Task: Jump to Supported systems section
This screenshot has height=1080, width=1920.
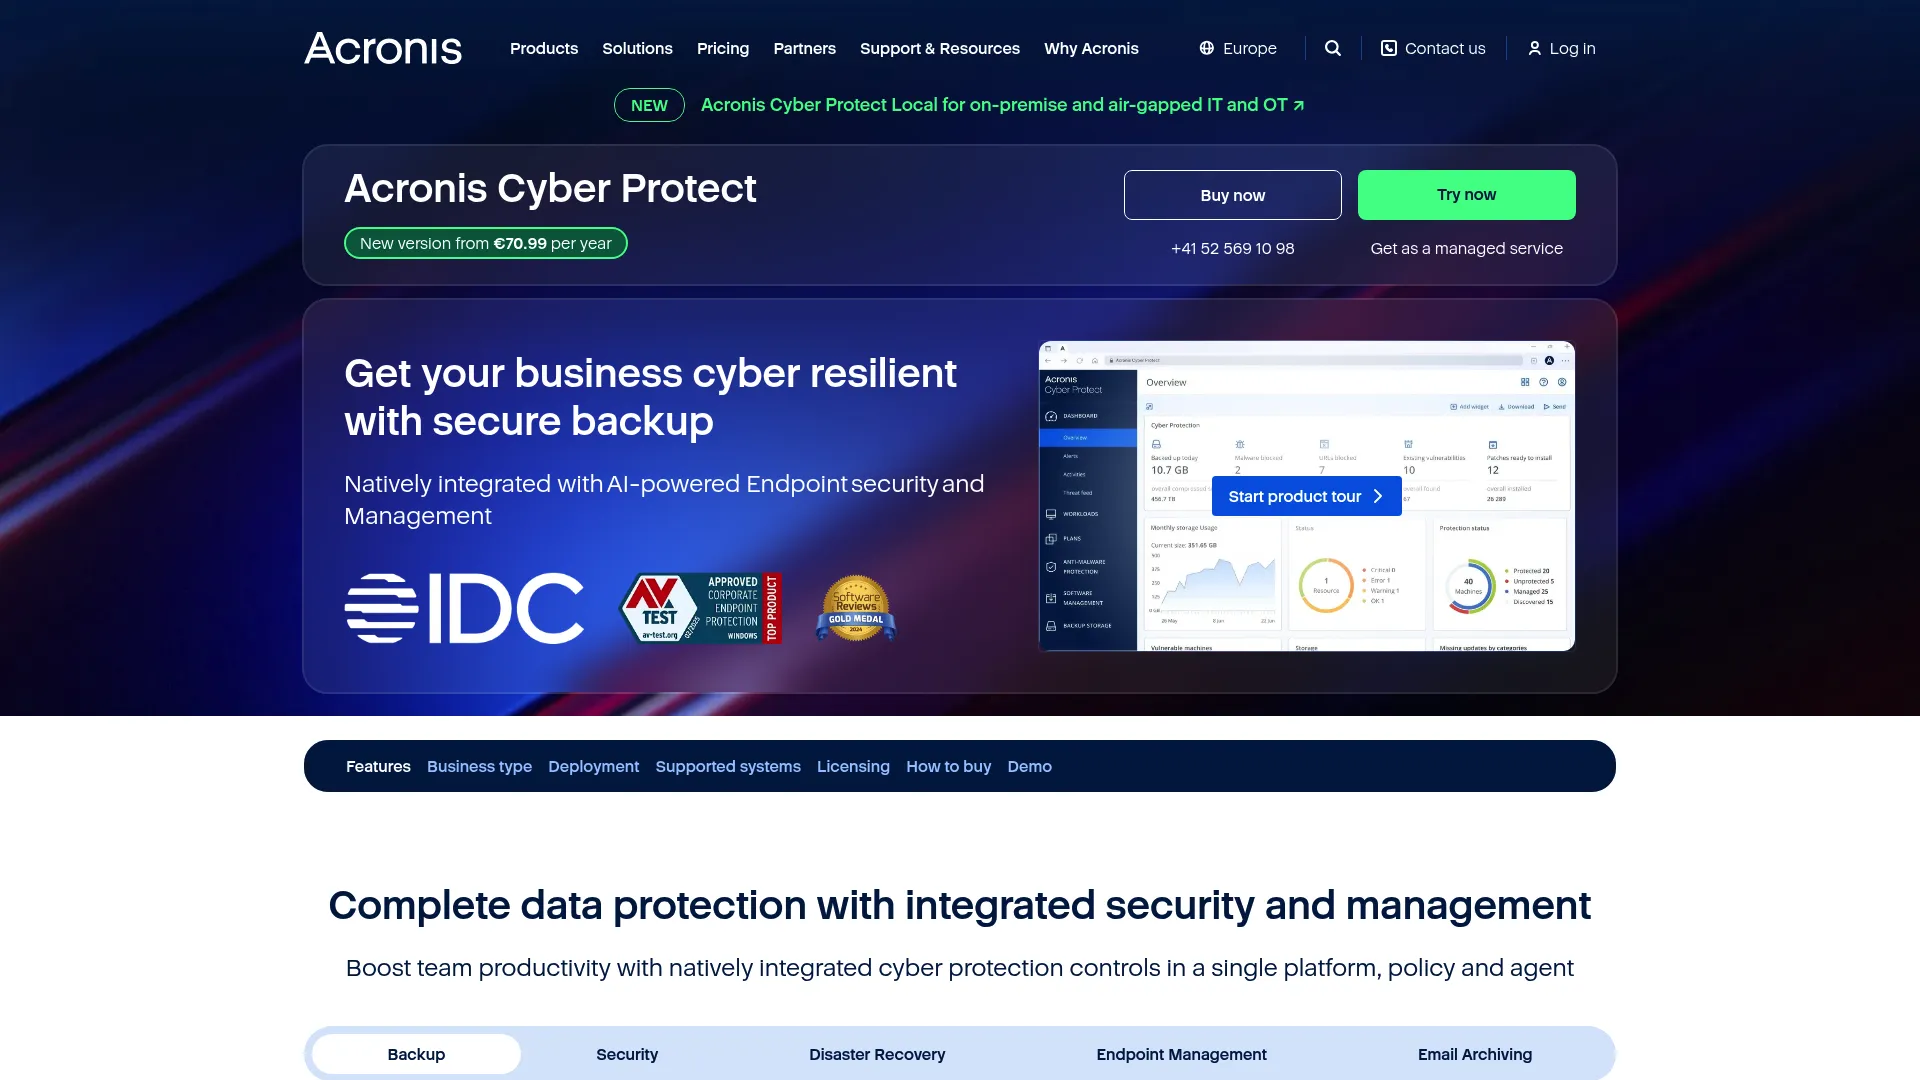Action: coord(728,766)
